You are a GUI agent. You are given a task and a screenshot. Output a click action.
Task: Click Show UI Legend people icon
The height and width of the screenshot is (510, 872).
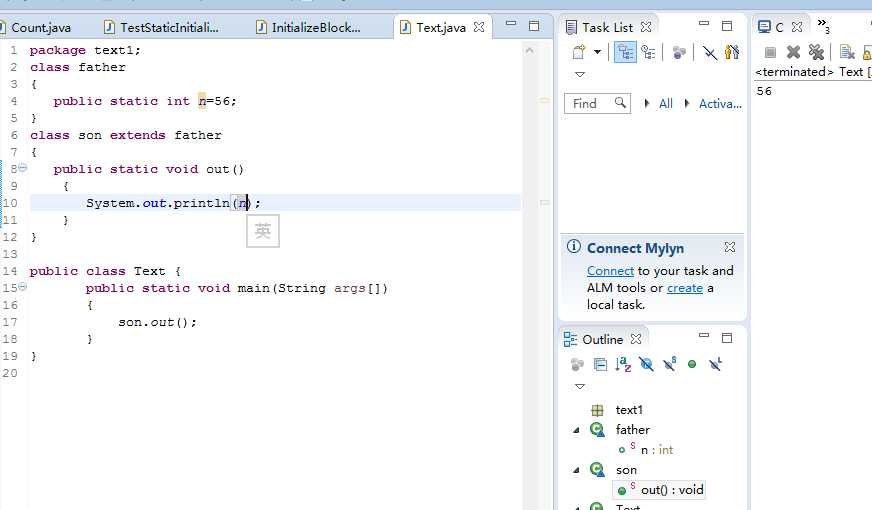tap(732, 52)
